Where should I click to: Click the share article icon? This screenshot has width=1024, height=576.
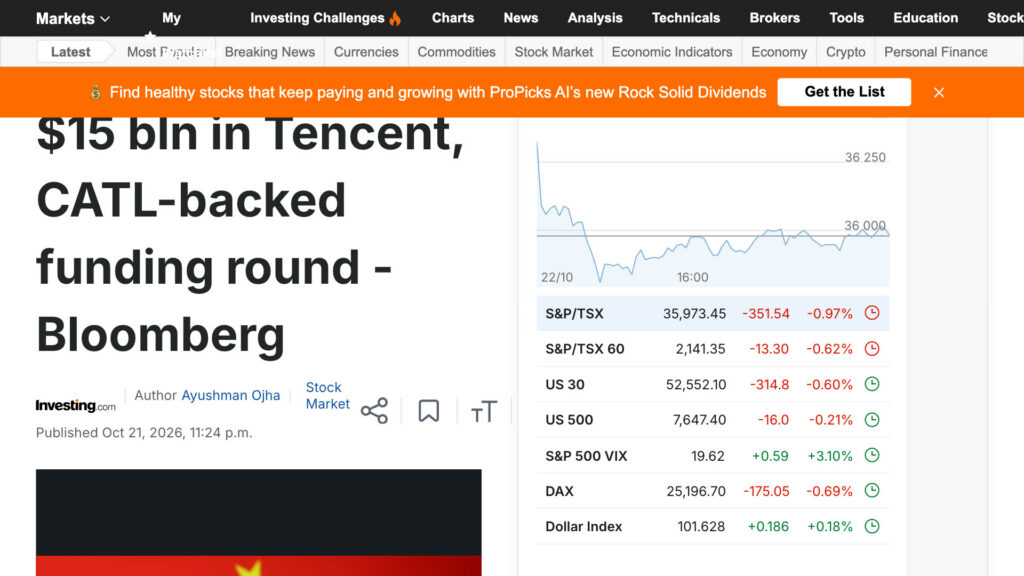click(x=374, y=411)
